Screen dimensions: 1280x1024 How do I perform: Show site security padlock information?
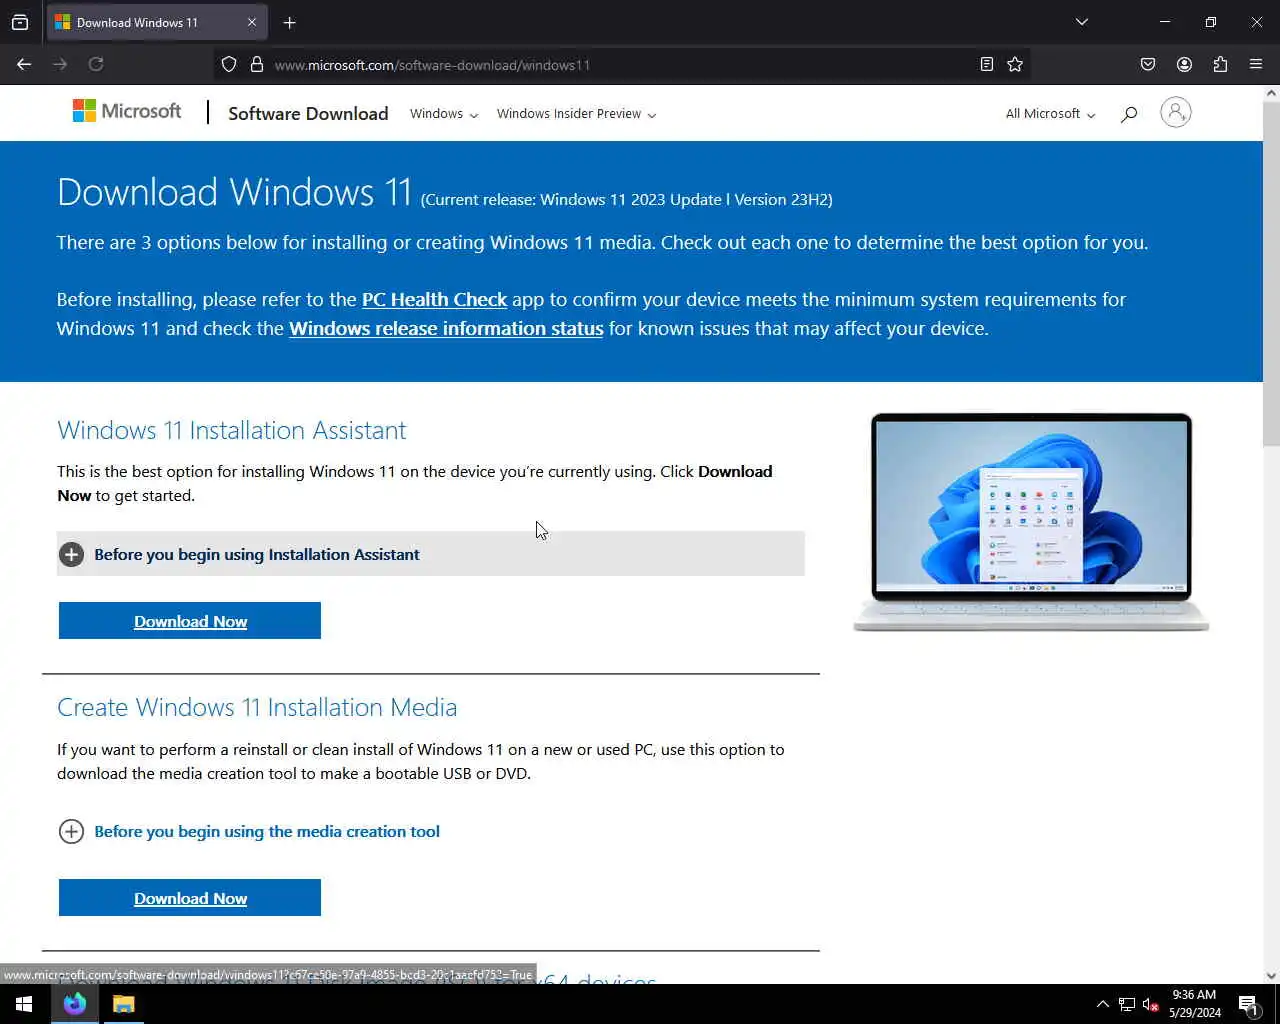[x=257, y=64]
